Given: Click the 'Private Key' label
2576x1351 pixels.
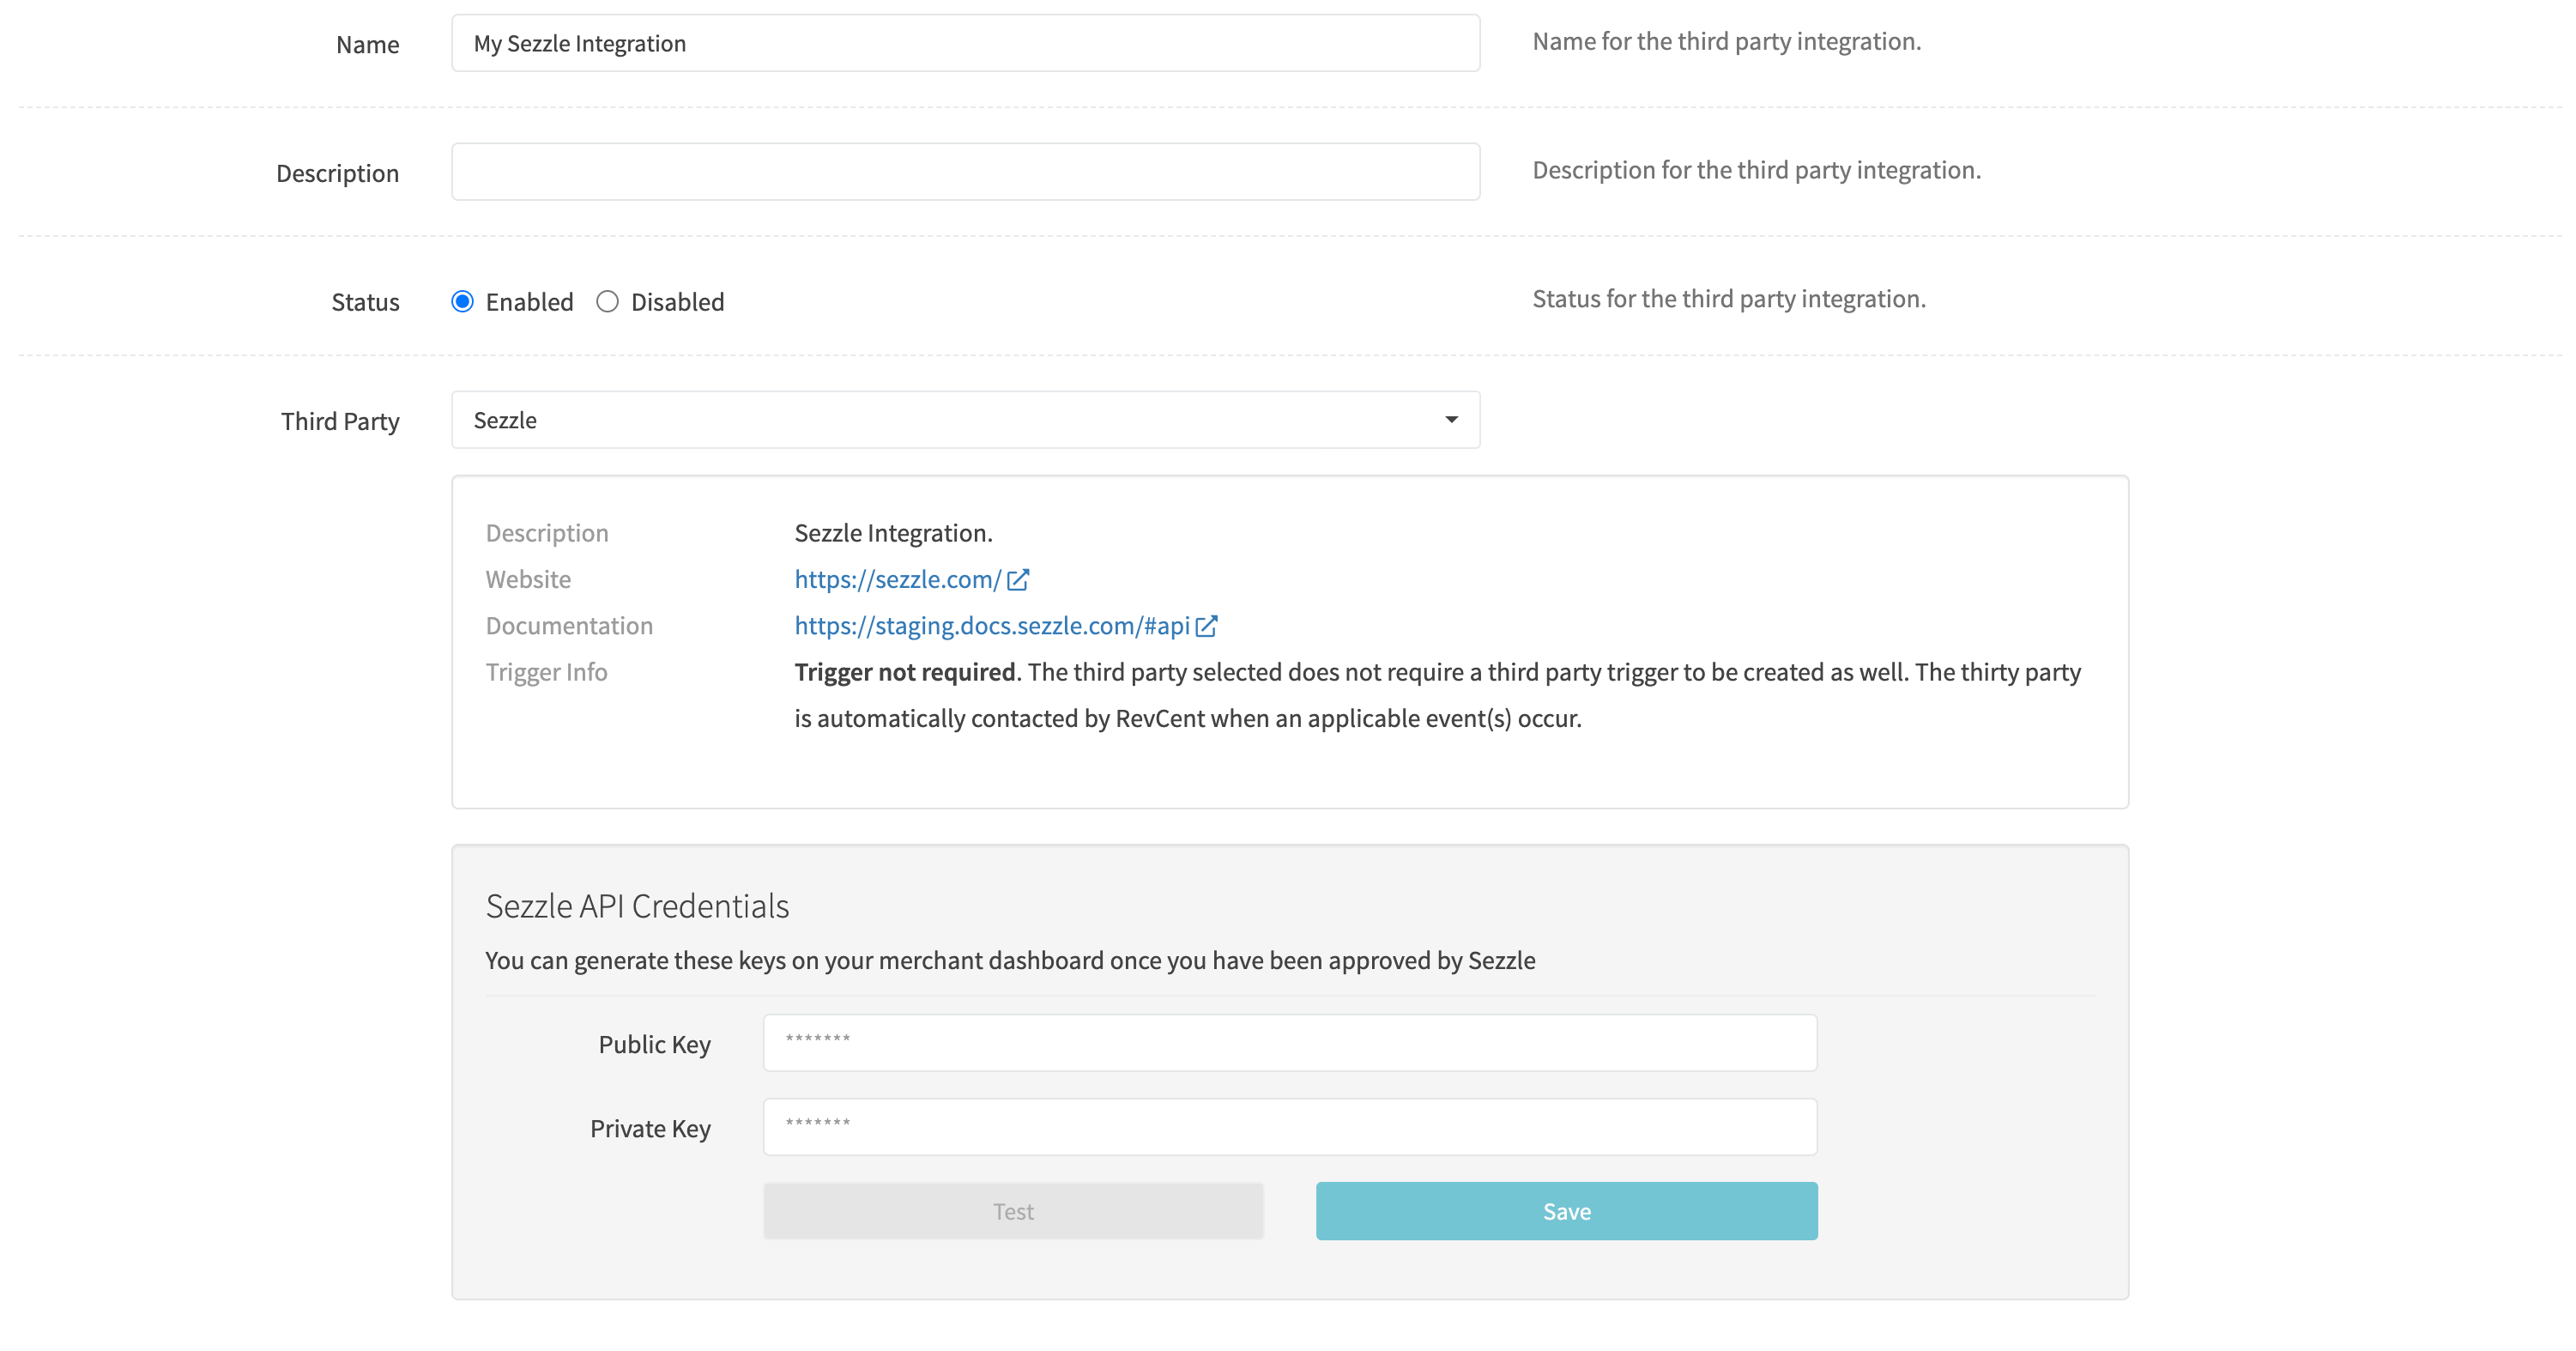Looking at the screenshot, I should (x=650, y=1128).
